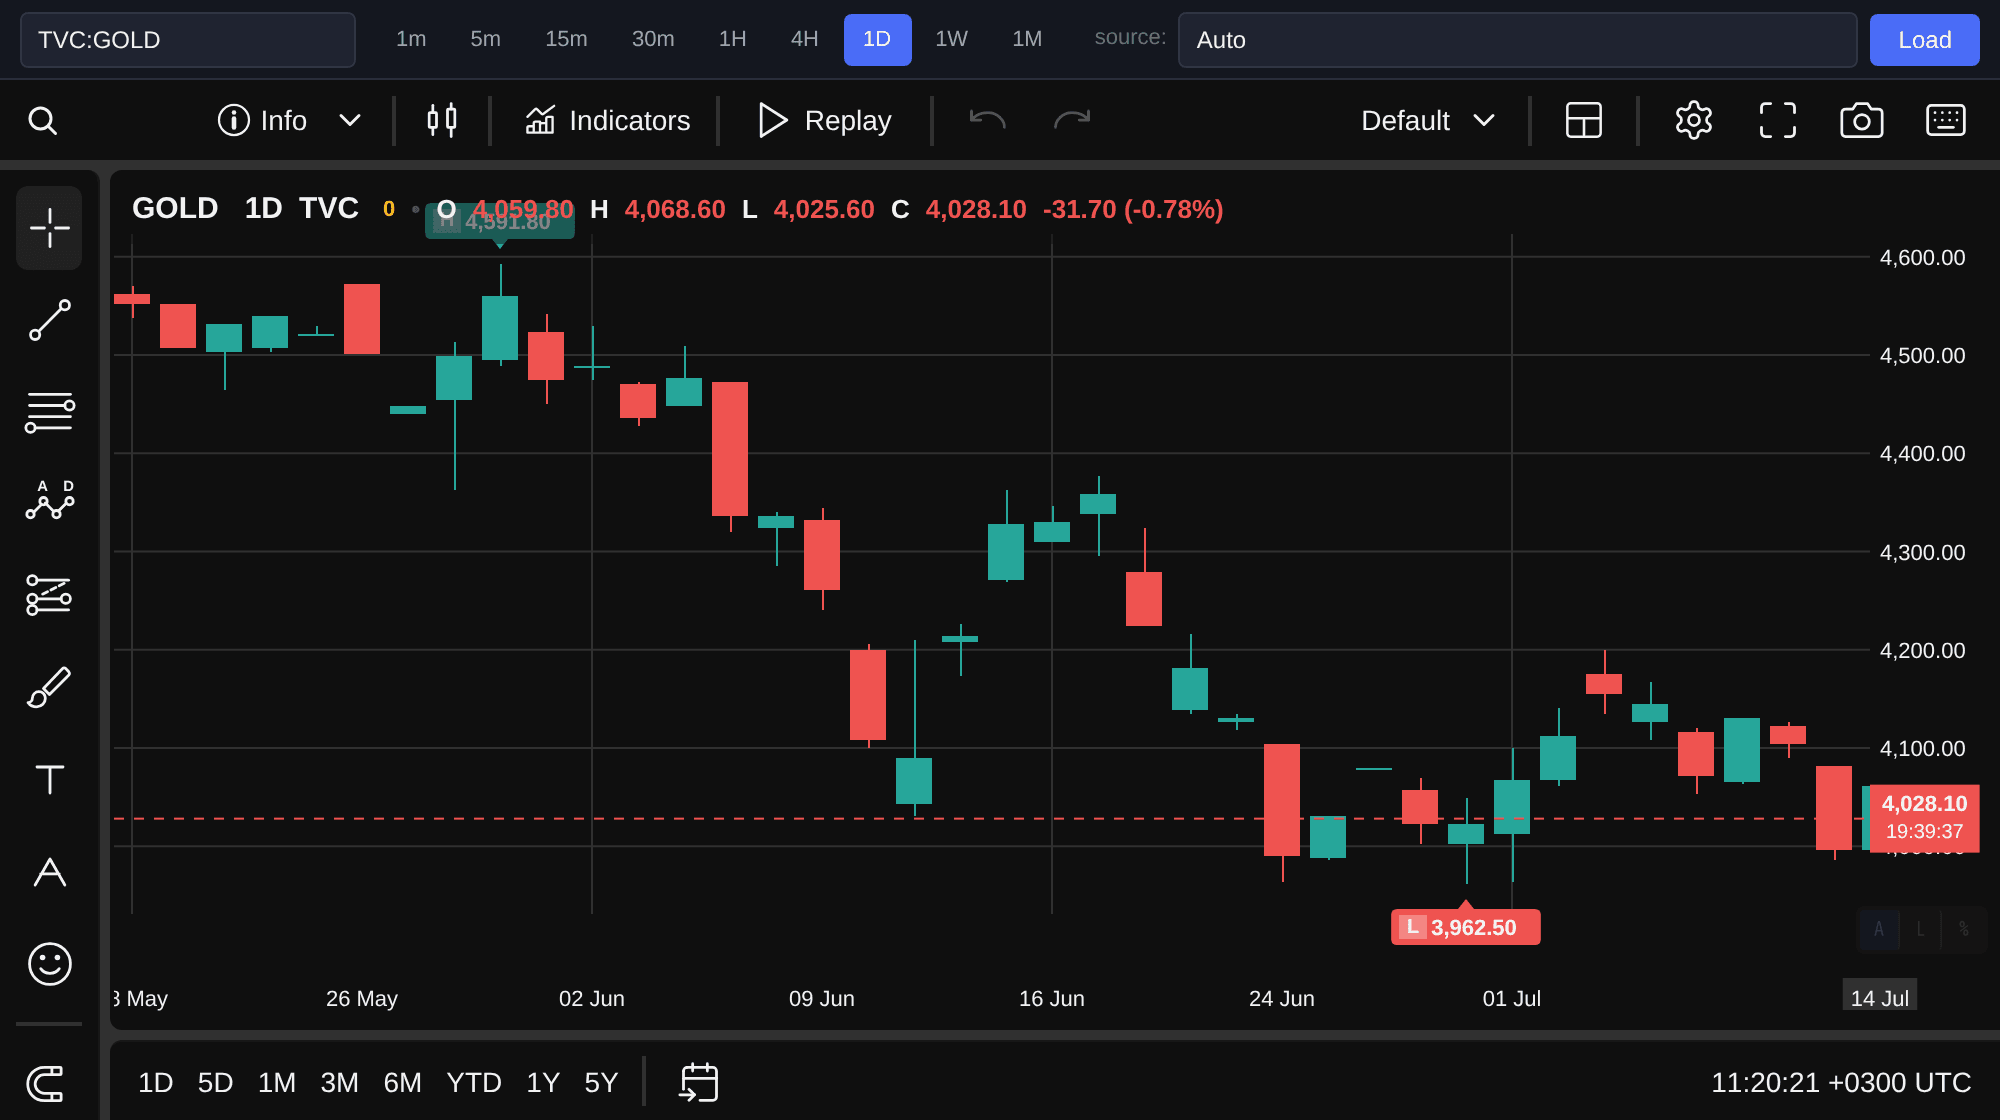The height and width of the screenshot is (1120, 2000).
Task: Set range to YTD
Action: 474,1083
